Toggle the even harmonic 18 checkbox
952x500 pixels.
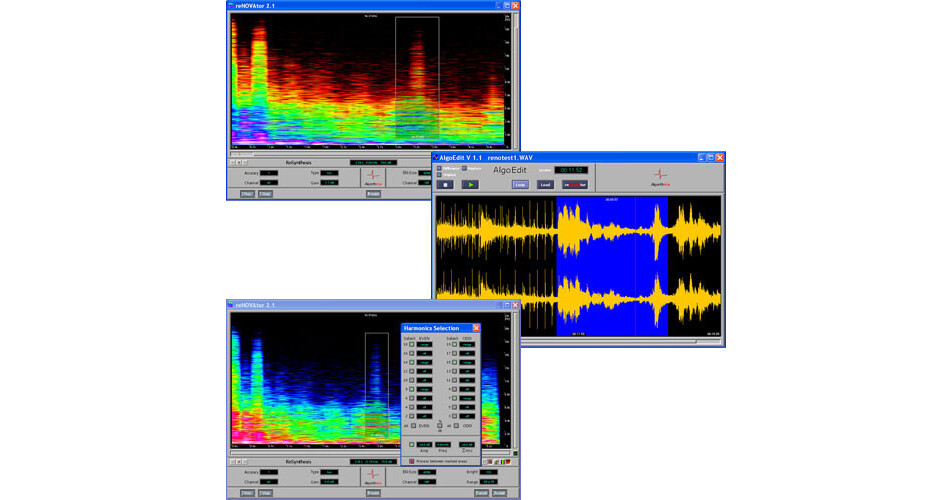click(x=412, y=344)
